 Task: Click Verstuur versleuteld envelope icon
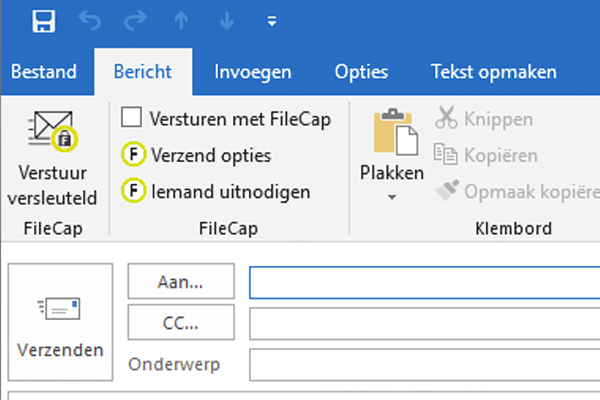(x=52, y=128)
